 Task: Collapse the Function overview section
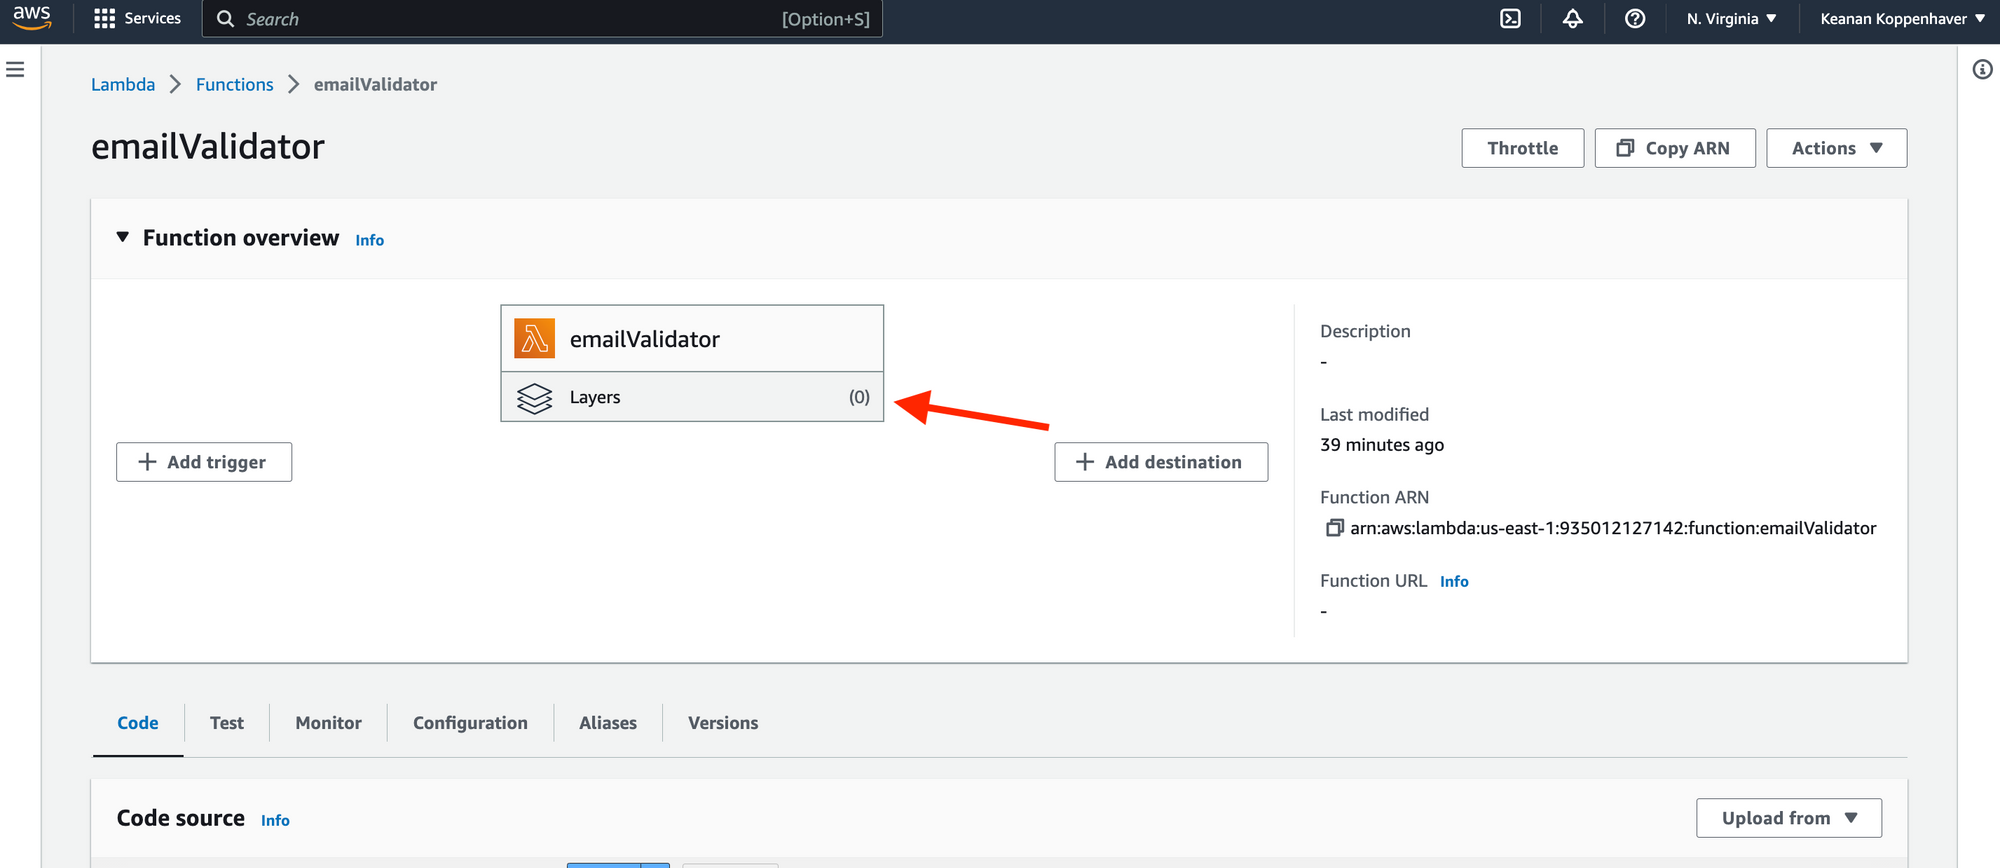click(x=123, y=237)
